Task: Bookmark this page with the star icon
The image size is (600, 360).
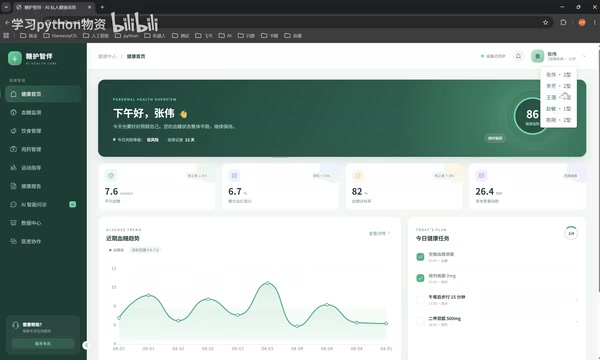Action: (545, 23)
